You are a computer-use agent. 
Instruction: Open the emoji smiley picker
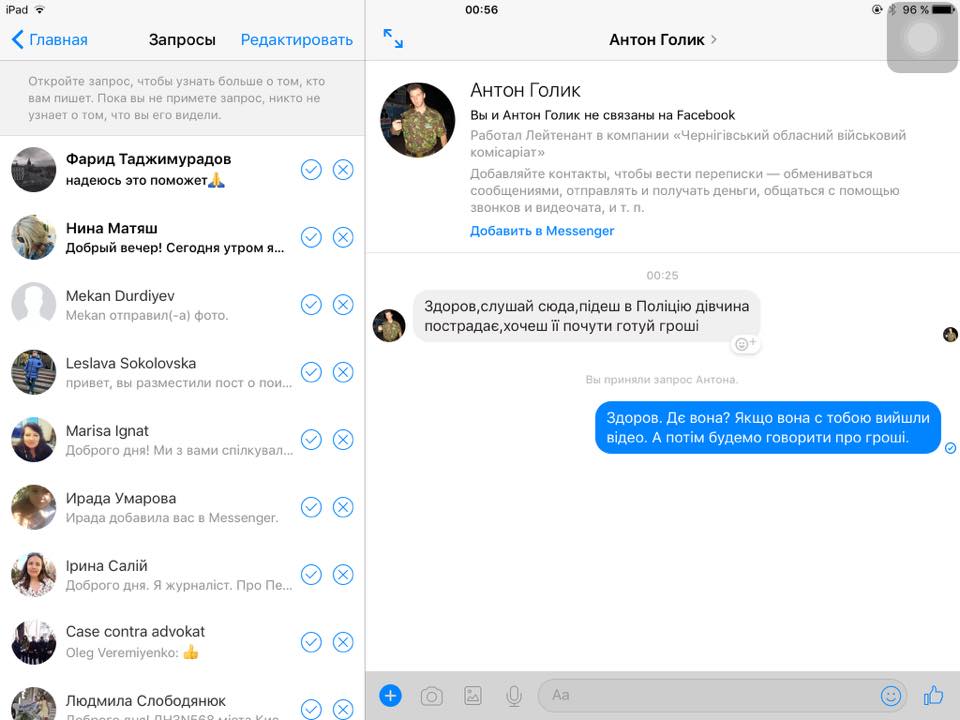point(891,695)
